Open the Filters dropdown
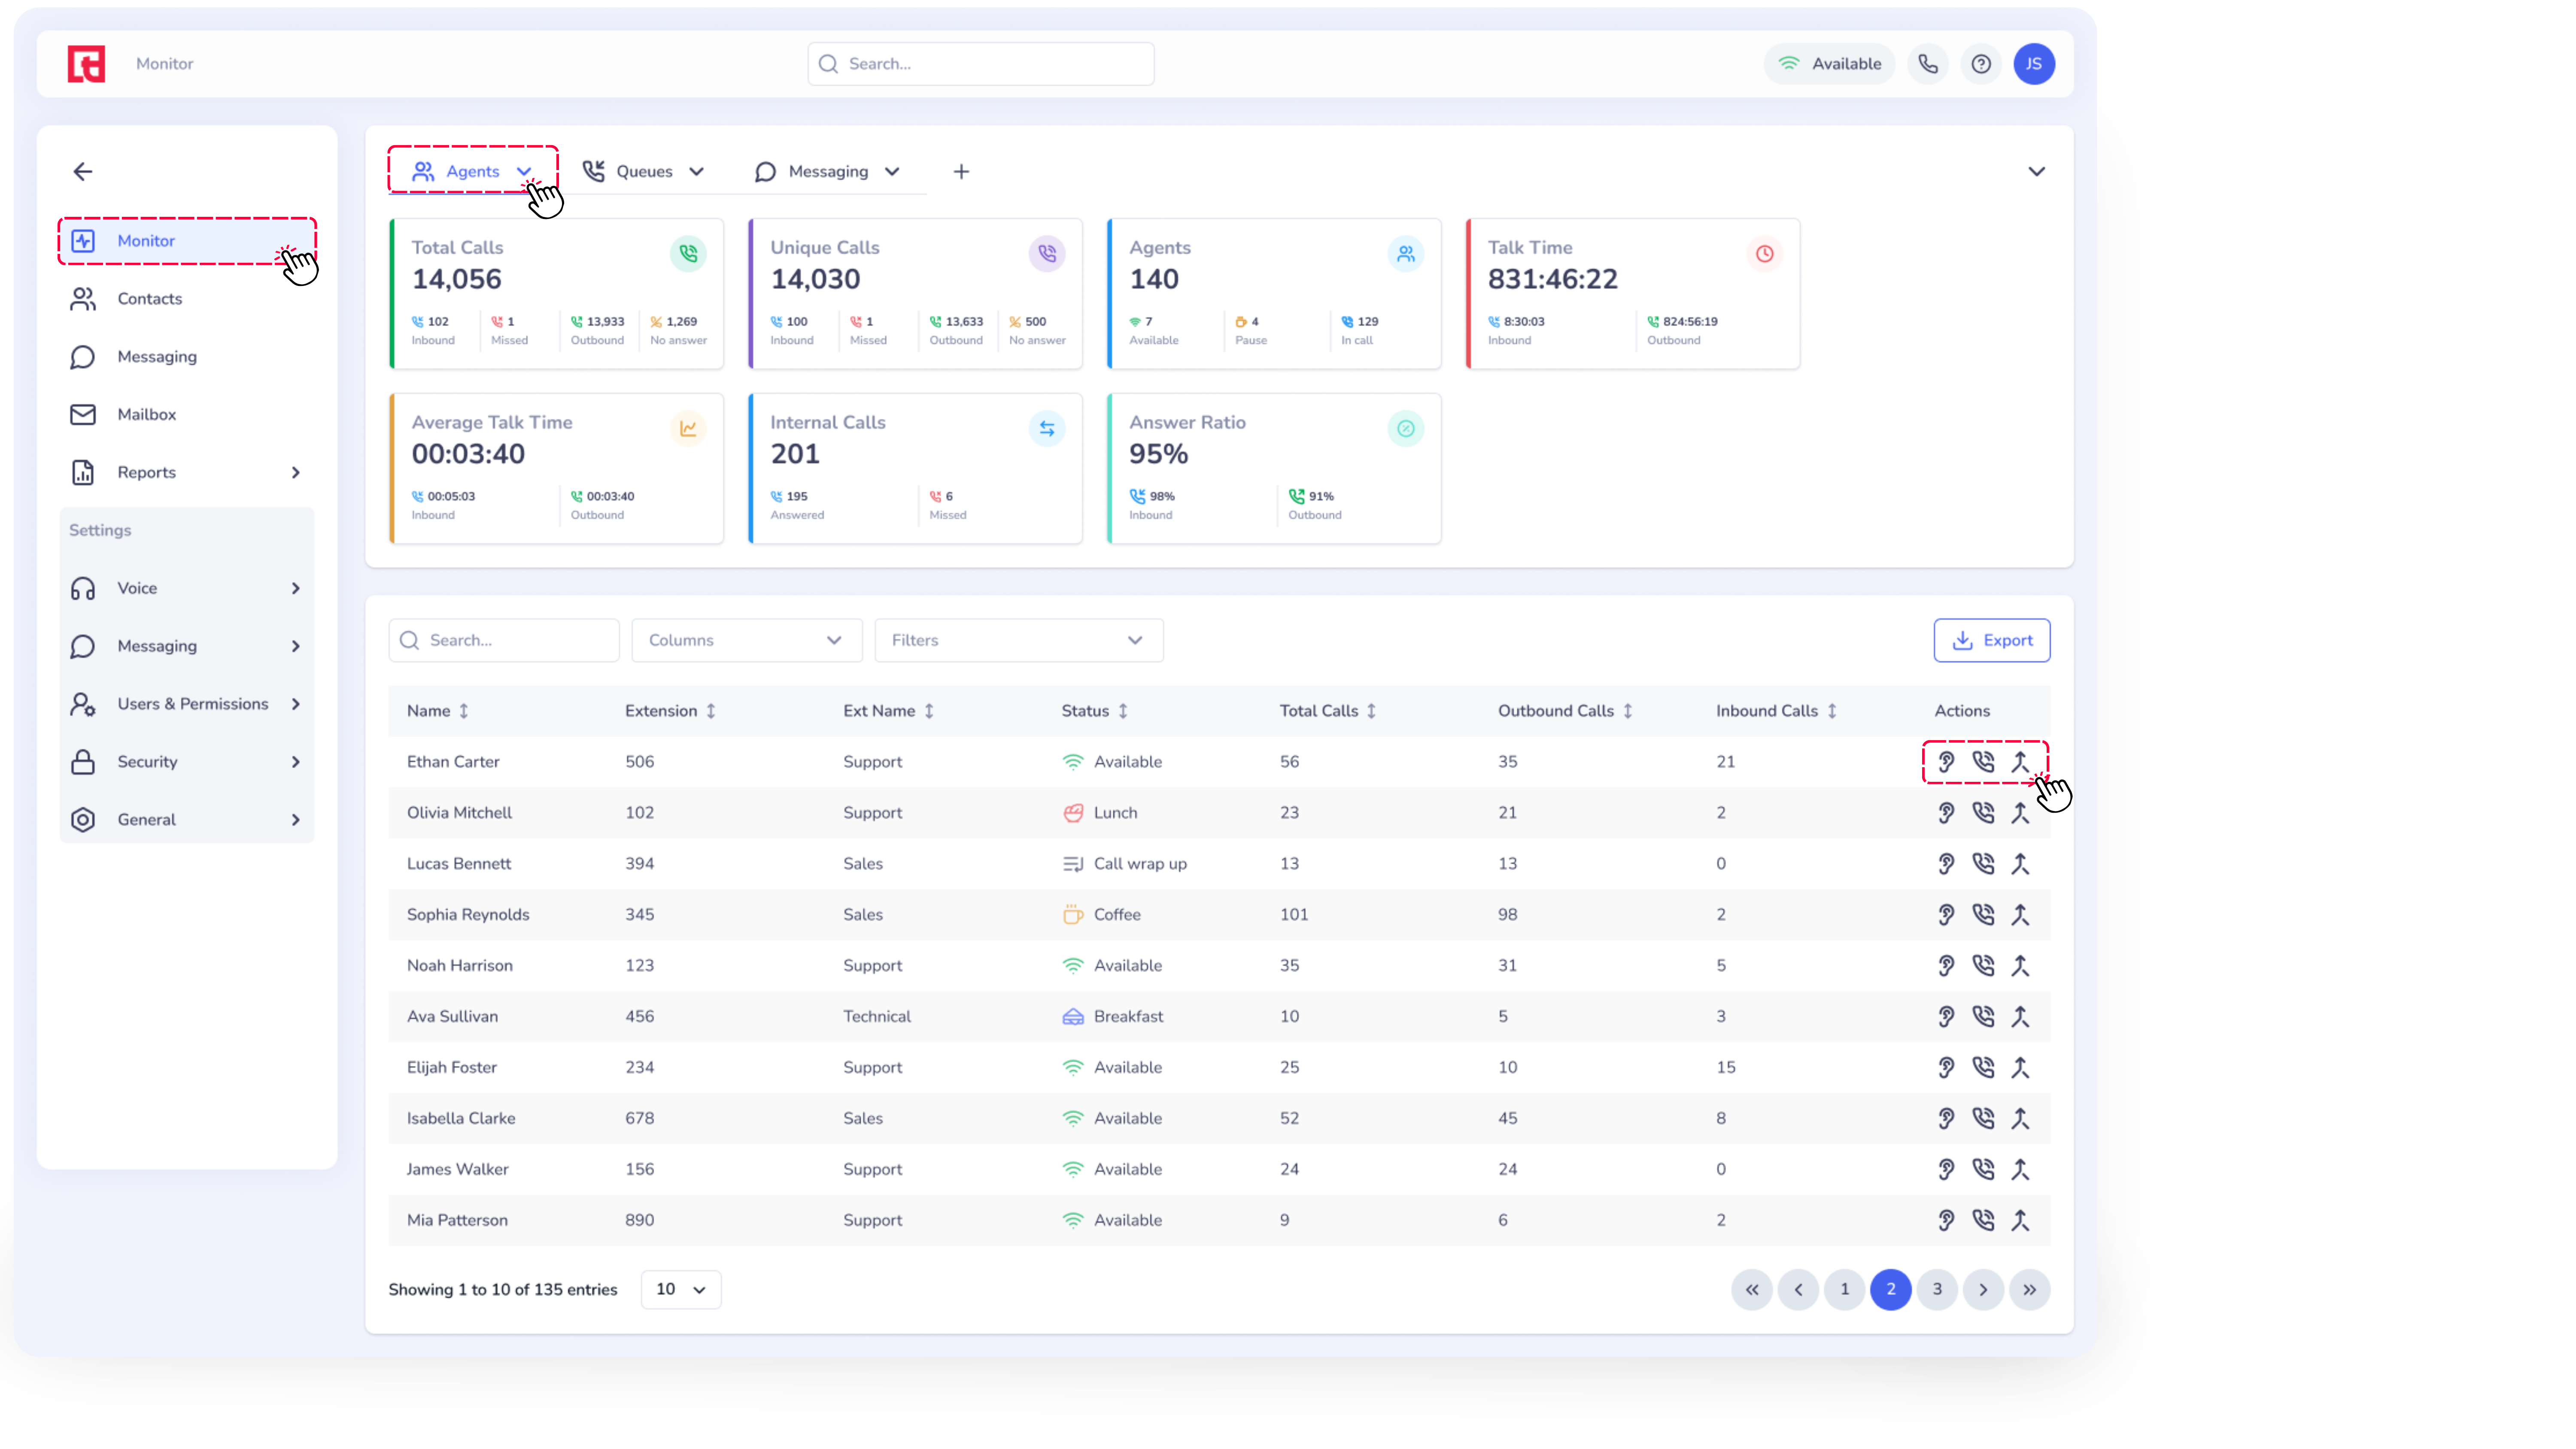Image resolution: width=2576 pixels, height=1449 pixels. [1018, 640]
